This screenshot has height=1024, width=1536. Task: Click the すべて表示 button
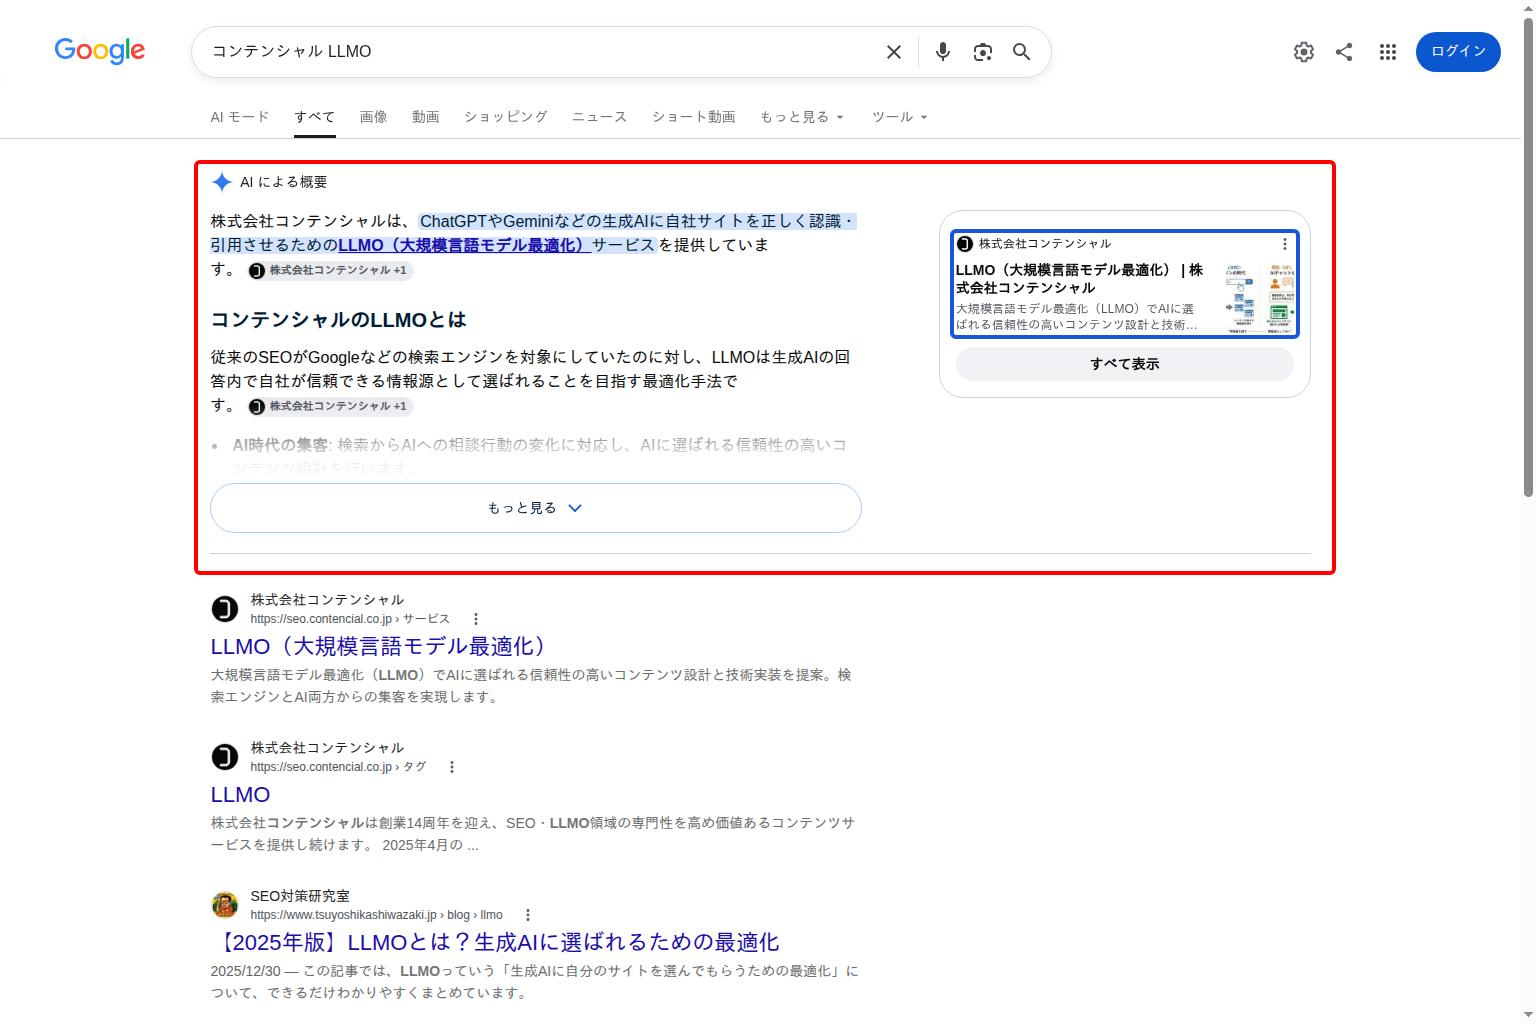point(1125,364)
